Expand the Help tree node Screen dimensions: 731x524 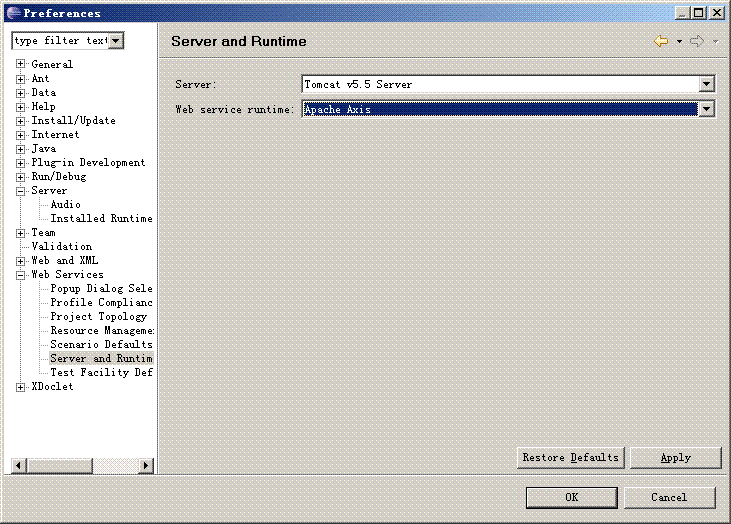pos(20,107)
